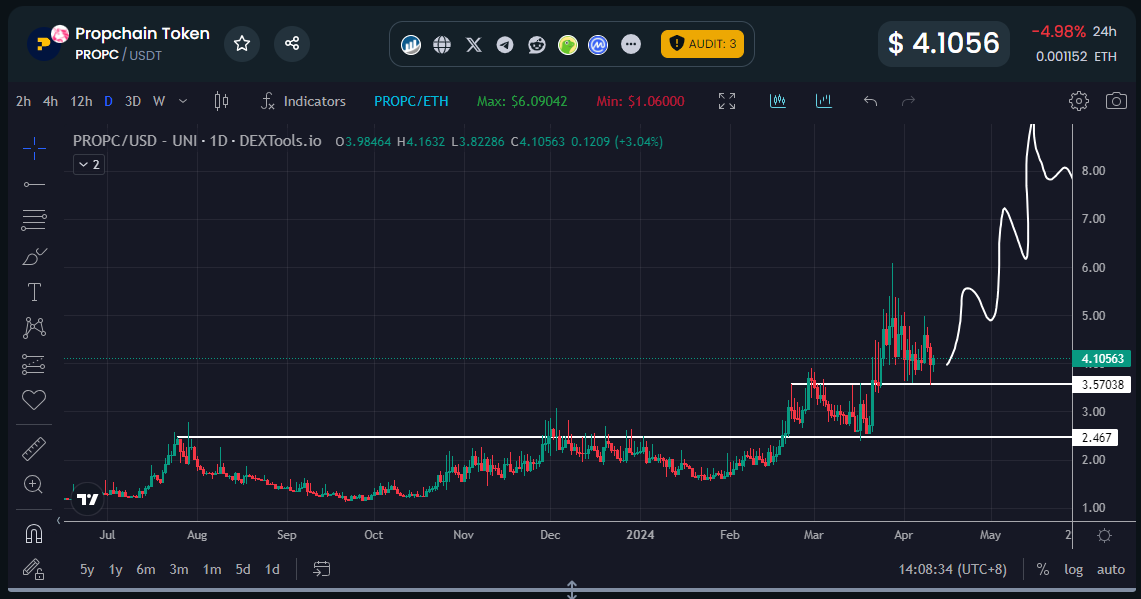Set range to 1d

pyautogui.click(x=272, y=569)
